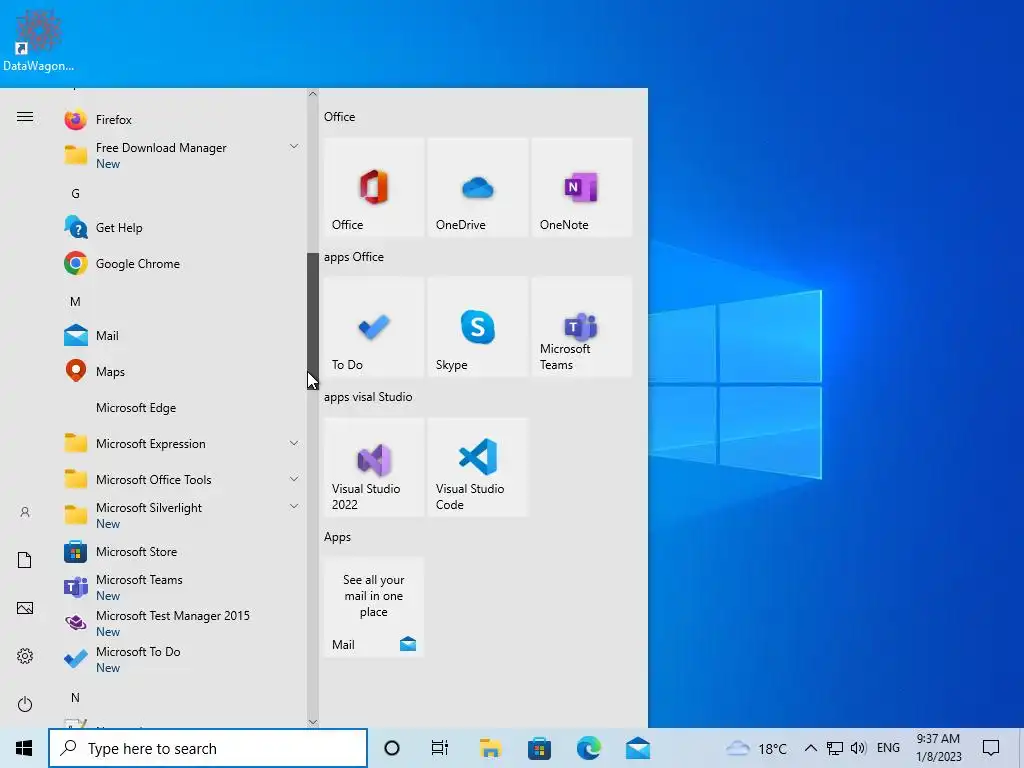Open Cortana from the taskbar
The image size is (1024, 768).
point(392,748)
